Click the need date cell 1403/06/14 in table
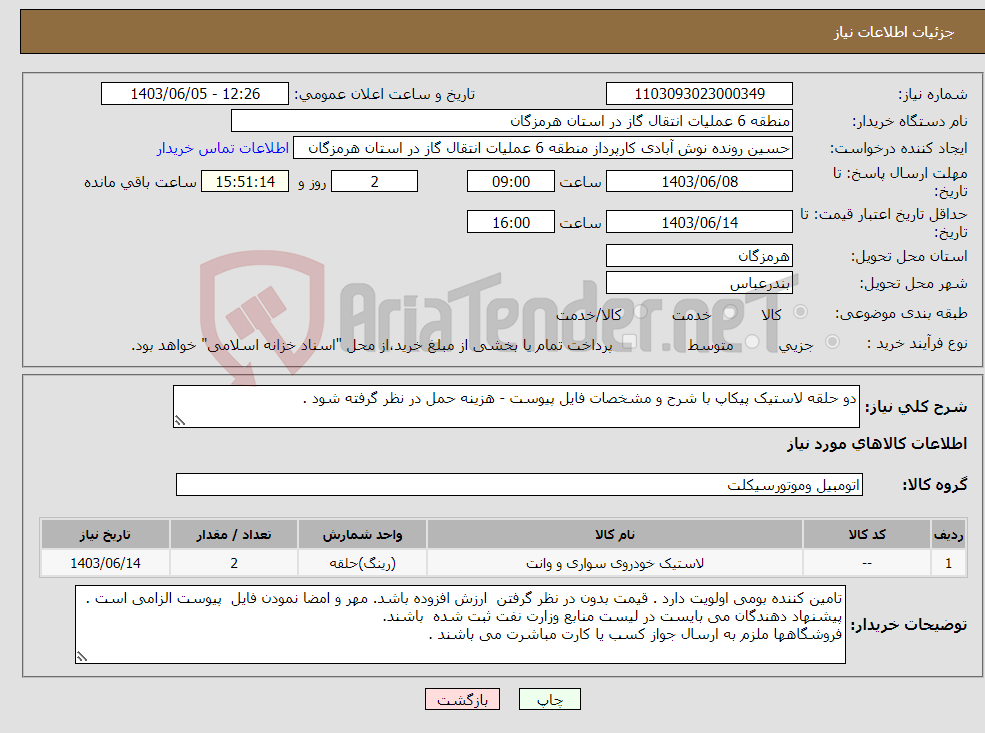Image resolution: width=985 pixels, height=733 pixels. [105, 563]
